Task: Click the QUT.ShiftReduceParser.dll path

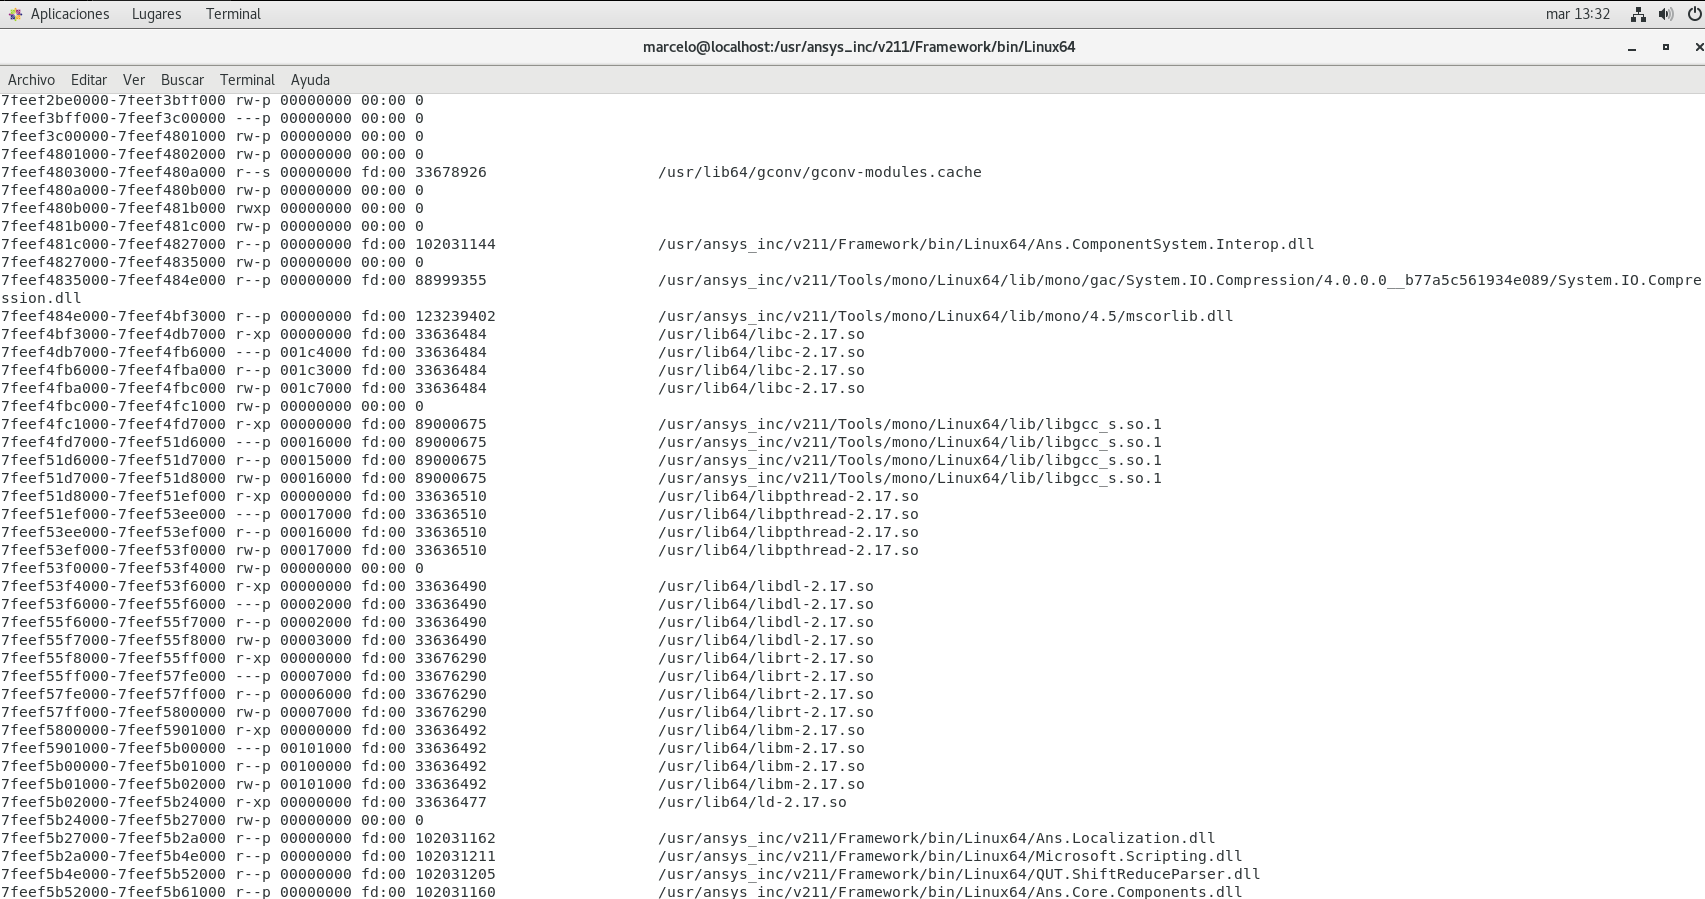Action: coord(959,874)
